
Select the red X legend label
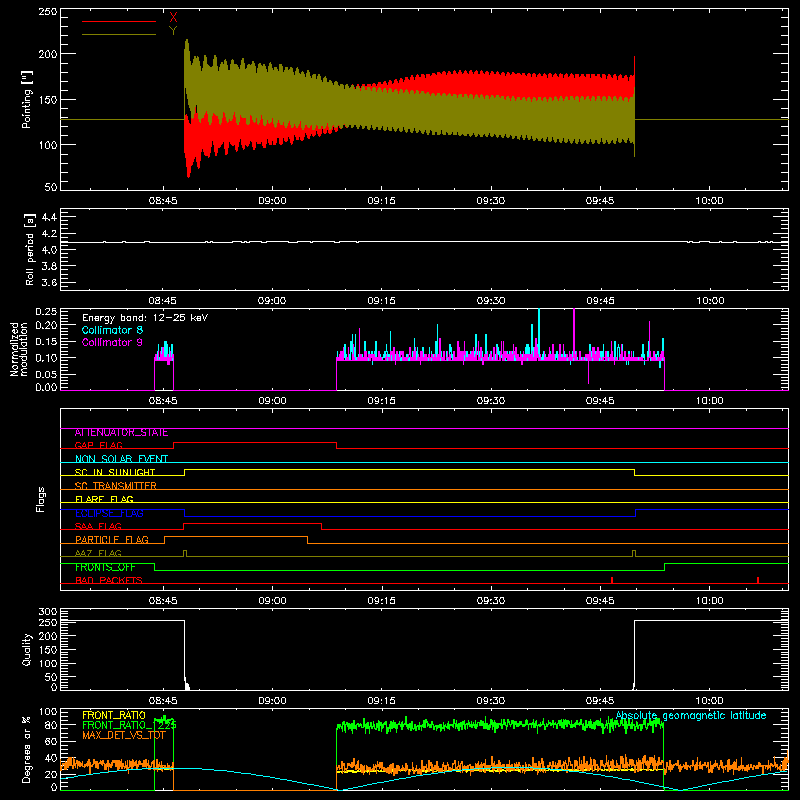pos(173,17)
